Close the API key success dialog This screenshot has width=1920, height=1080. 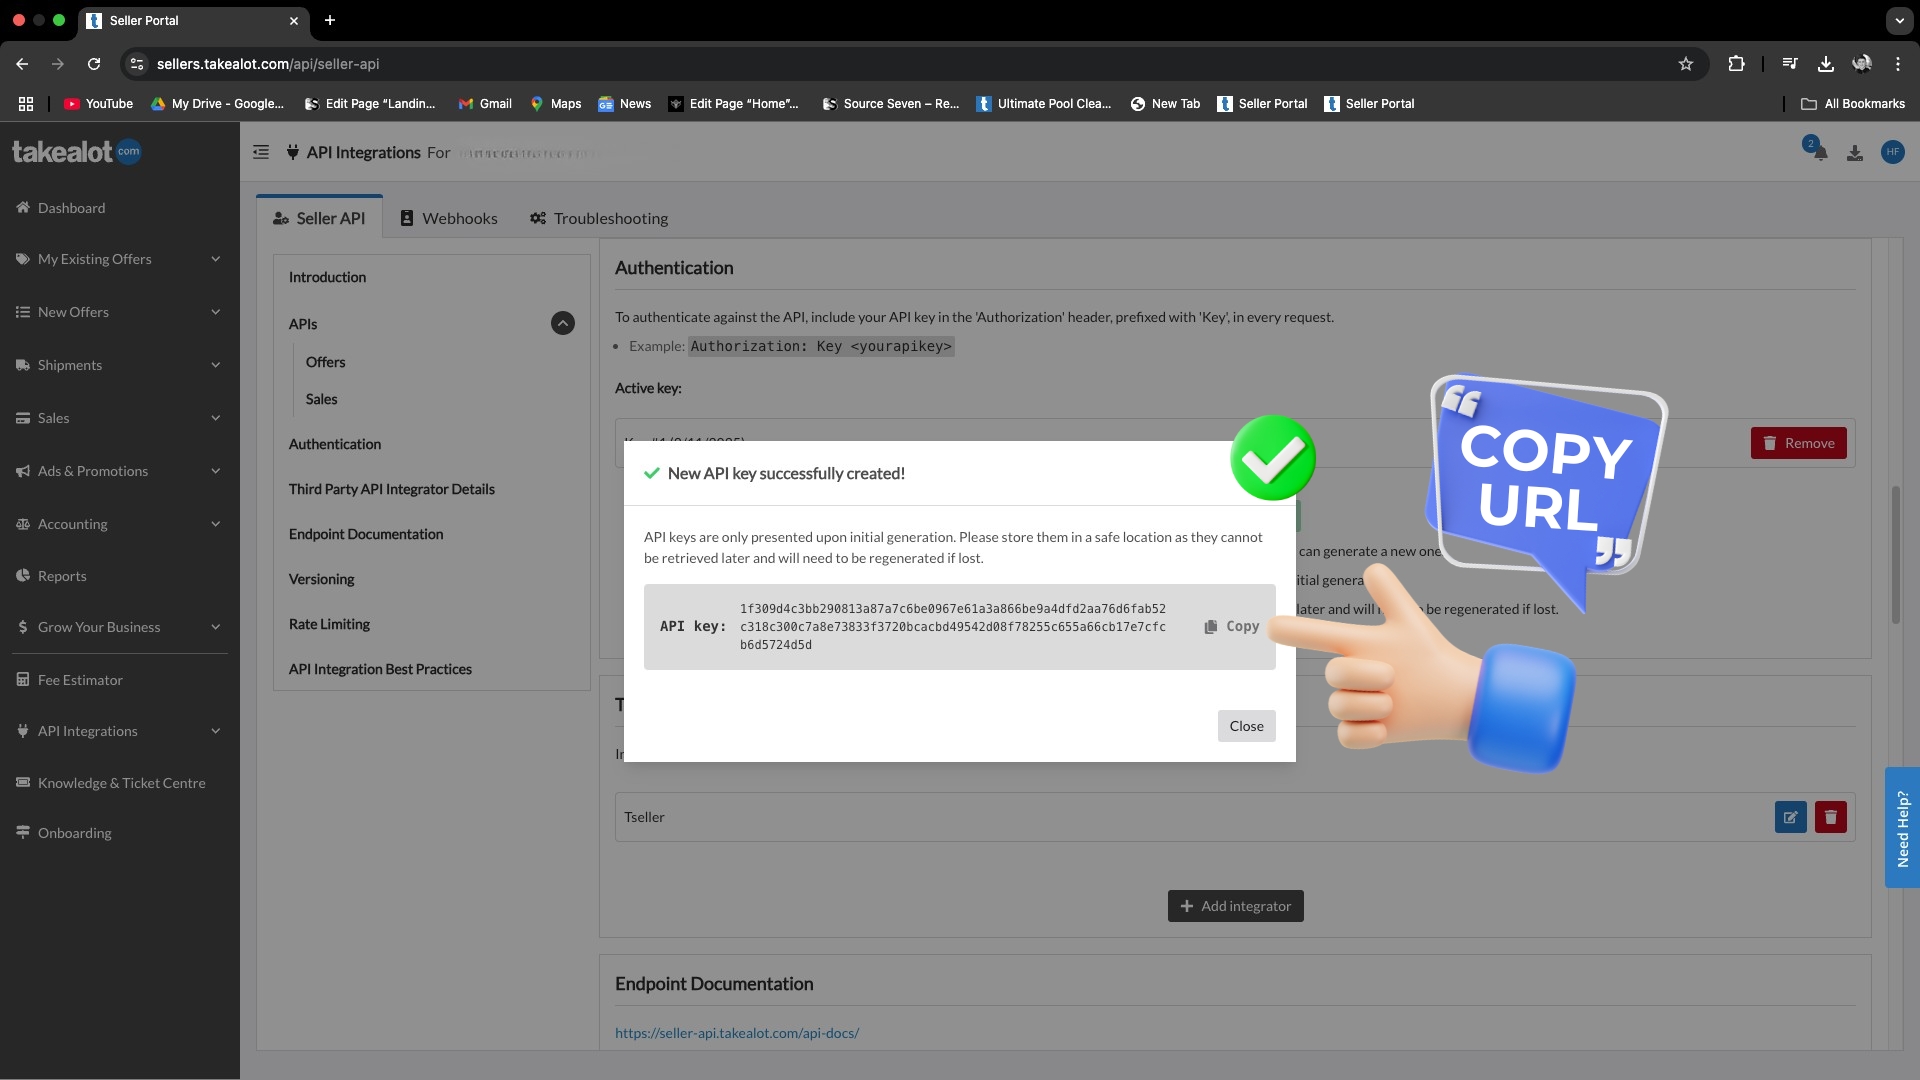[1246, 725]
